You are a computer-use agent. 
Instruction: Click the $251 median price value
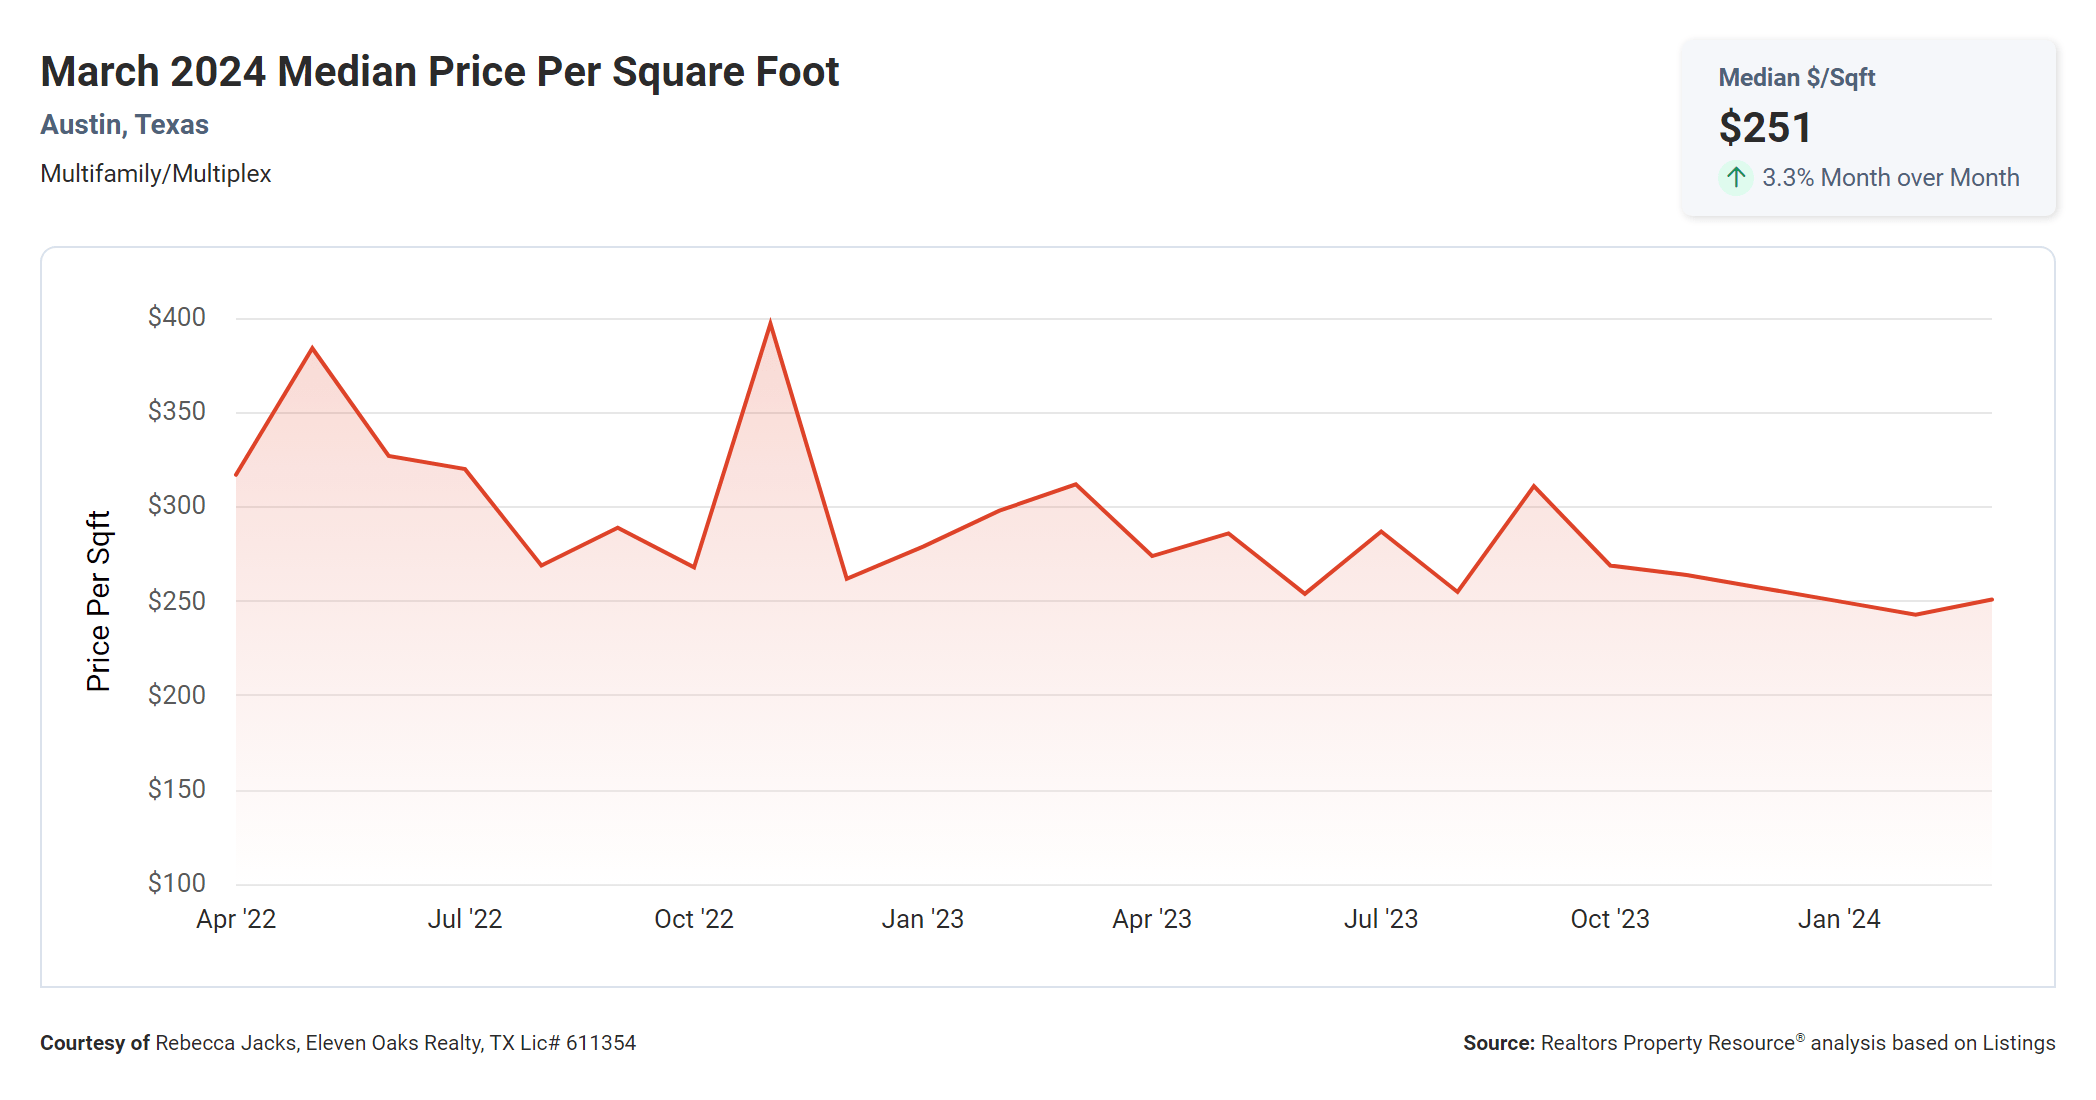point(1765,128)
